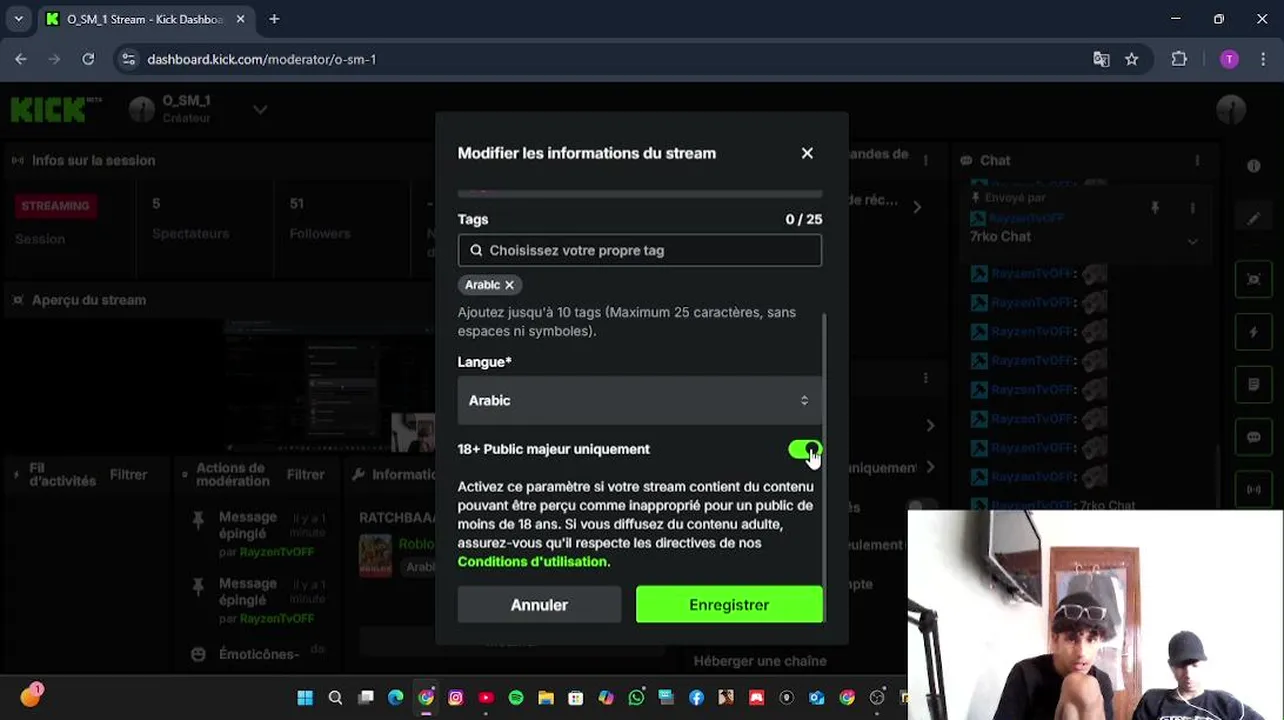The height and width of the screenshot is (720, 1284).
Task: Open the Langue dropdown showing Arabic
Action: click(x=640, y=400)
